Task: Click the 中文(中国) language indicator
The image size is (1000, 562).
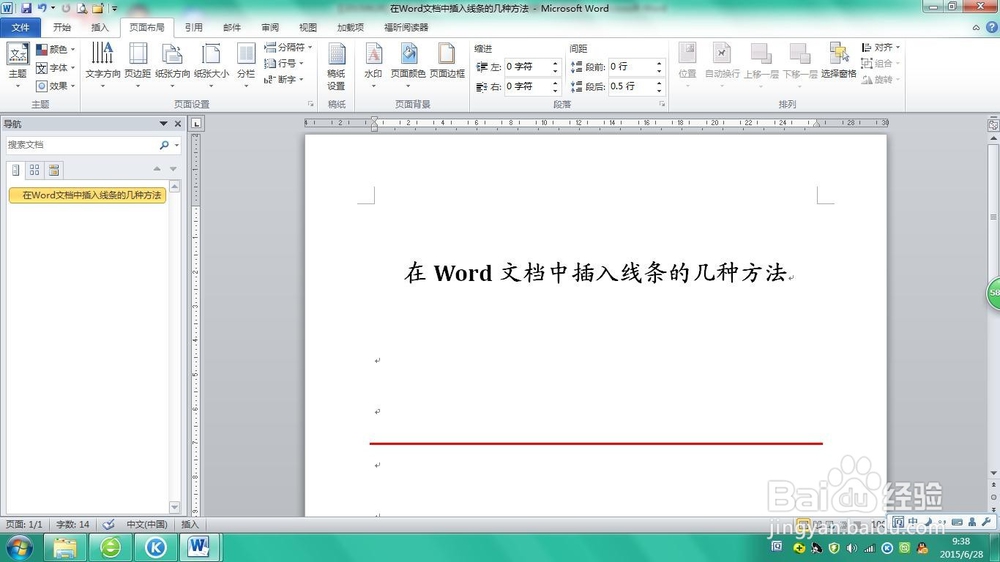Action: [147, 524]
